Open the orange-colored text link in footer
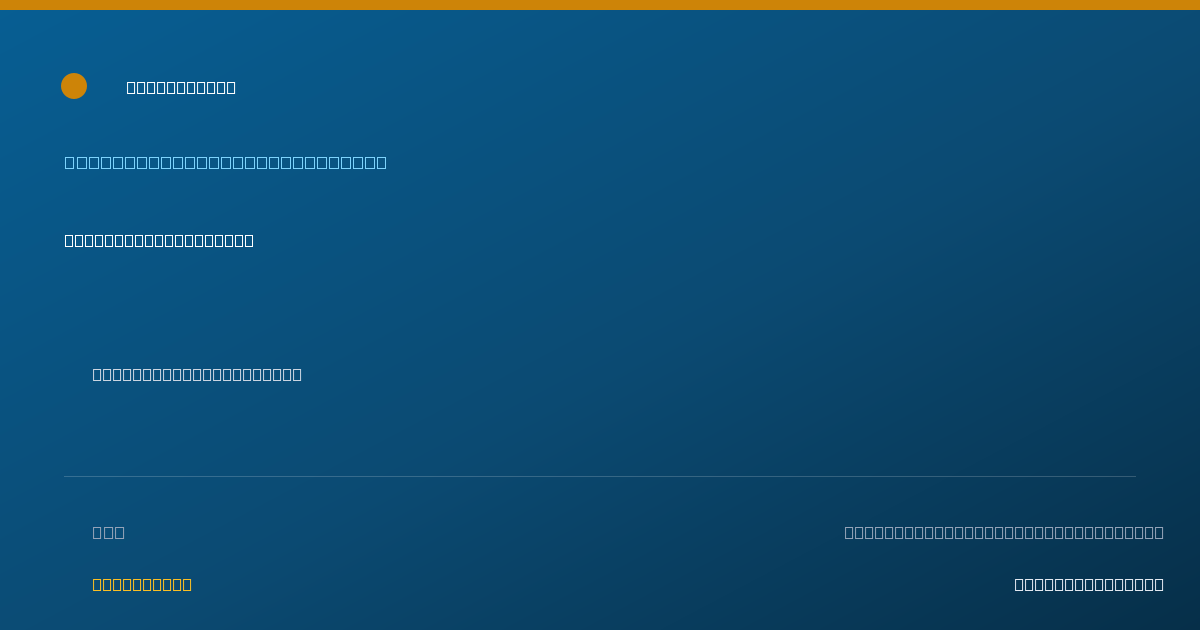This screenshot has width=1200, height=630. pyautogui.click(x=142, y=584)
